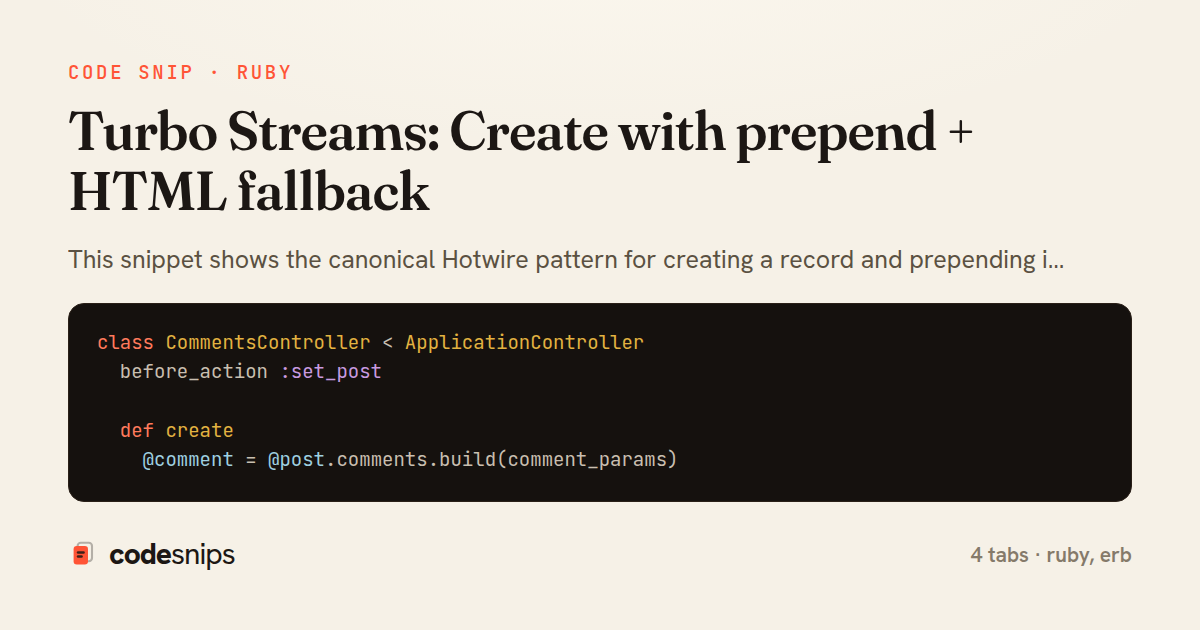Click the 'HTML fallback' title line
This screenshot has width=1200, height=630.
[249, 193]
